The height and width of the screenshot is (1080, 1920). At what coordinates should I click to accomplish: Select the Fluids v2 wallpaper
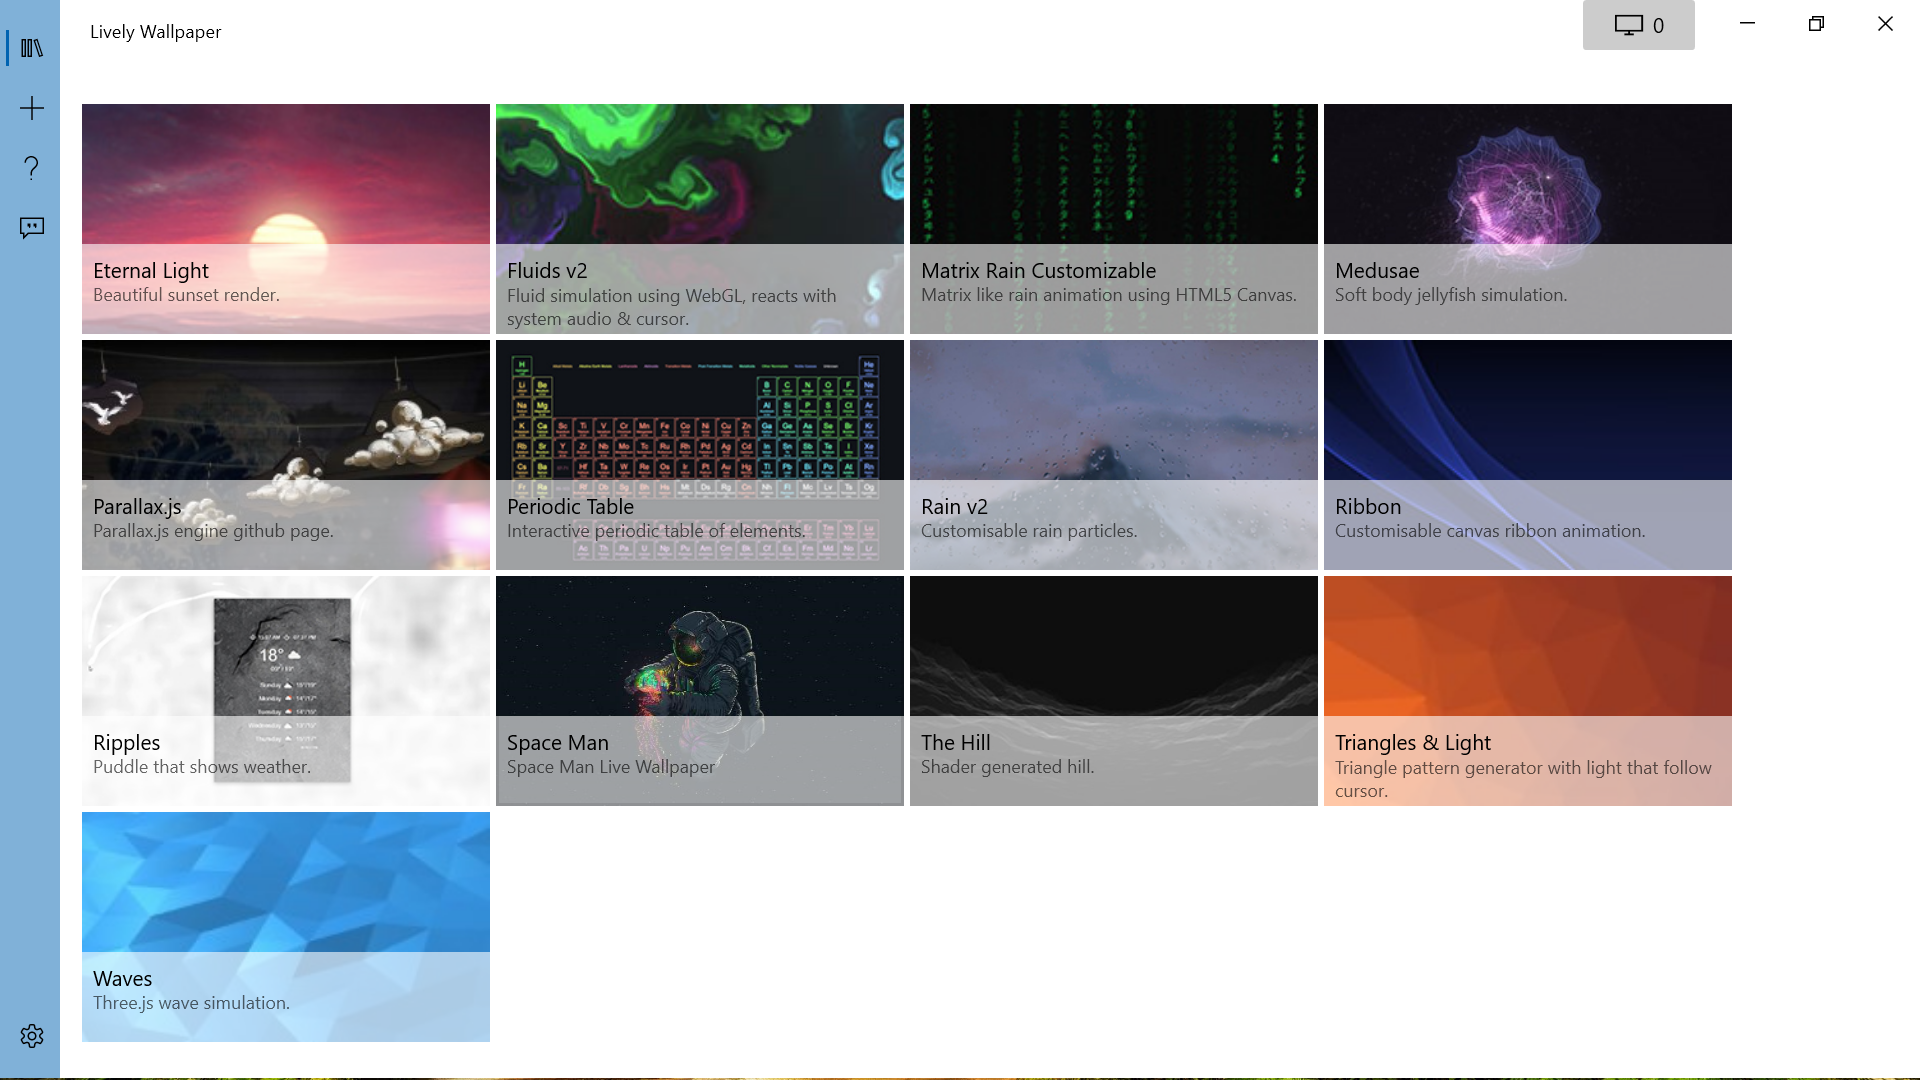pos(700,218)
